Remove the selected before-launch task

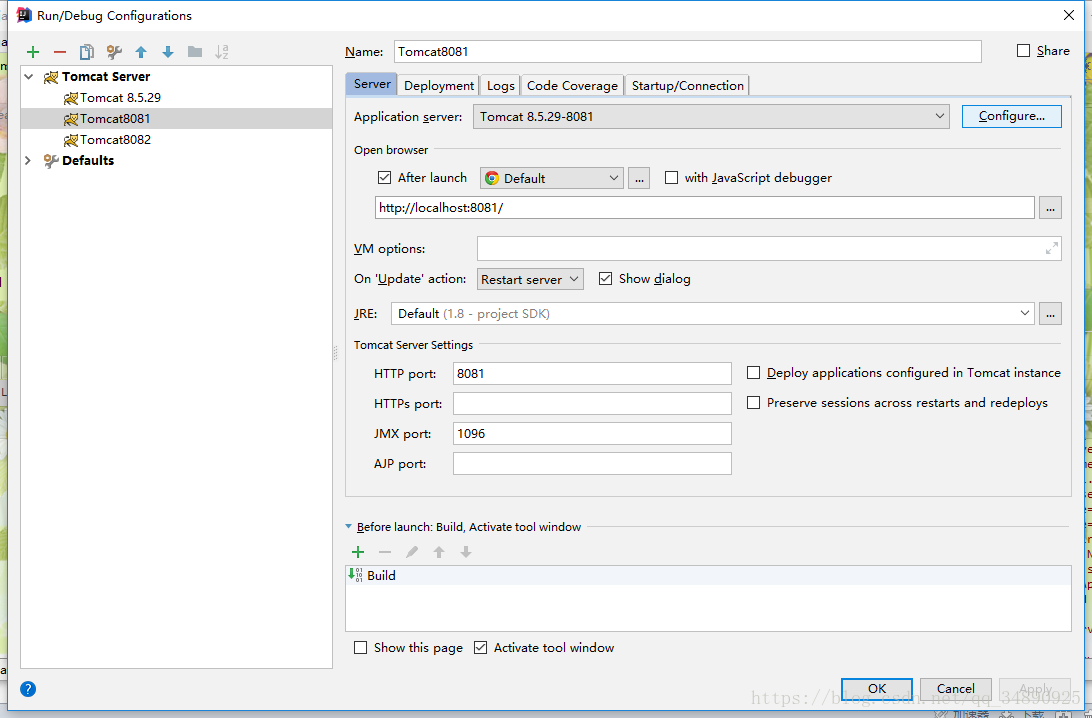point(384,552)
